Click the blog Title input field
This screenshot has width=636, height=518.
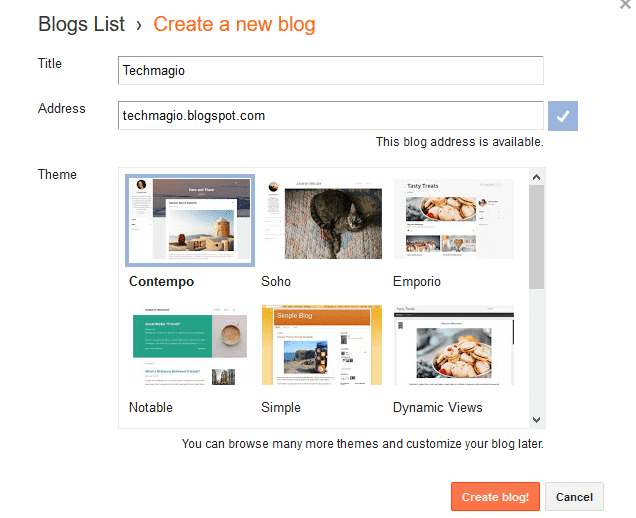coord(330,70)
